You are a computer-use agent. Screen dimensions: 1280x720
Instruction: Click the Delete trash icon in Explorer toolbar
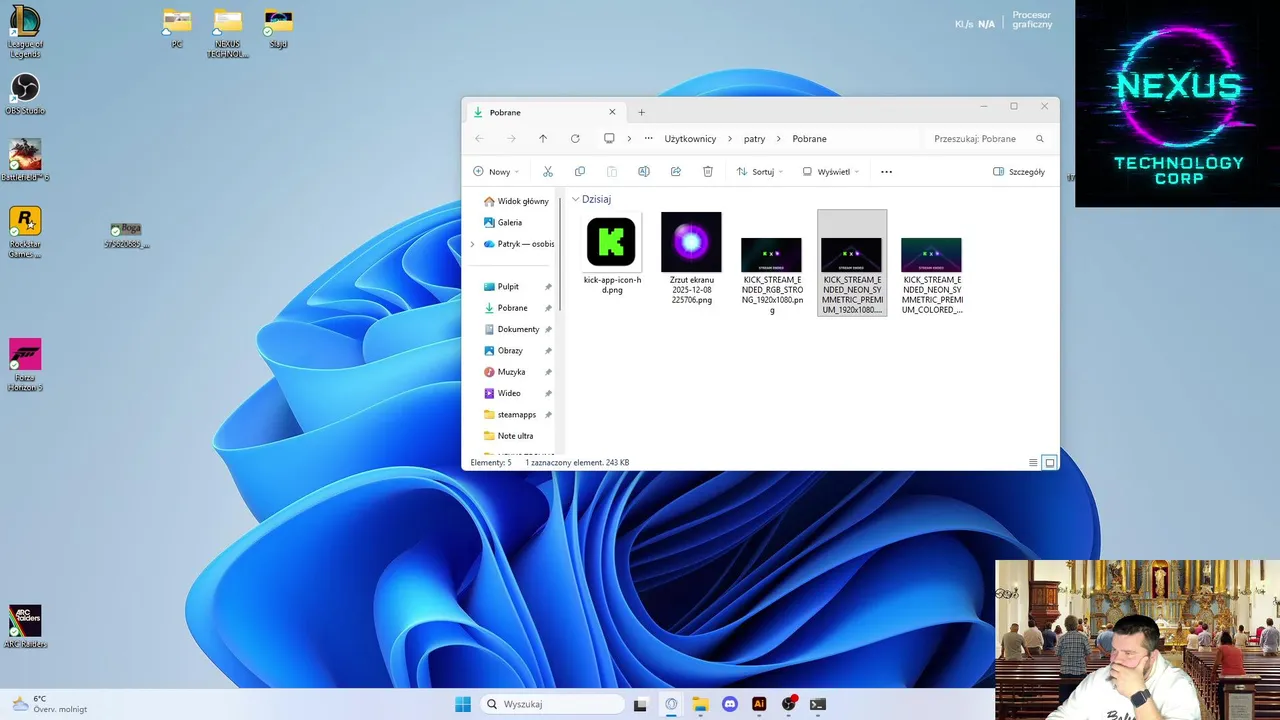pyautogui.click(x=707, y=172)
